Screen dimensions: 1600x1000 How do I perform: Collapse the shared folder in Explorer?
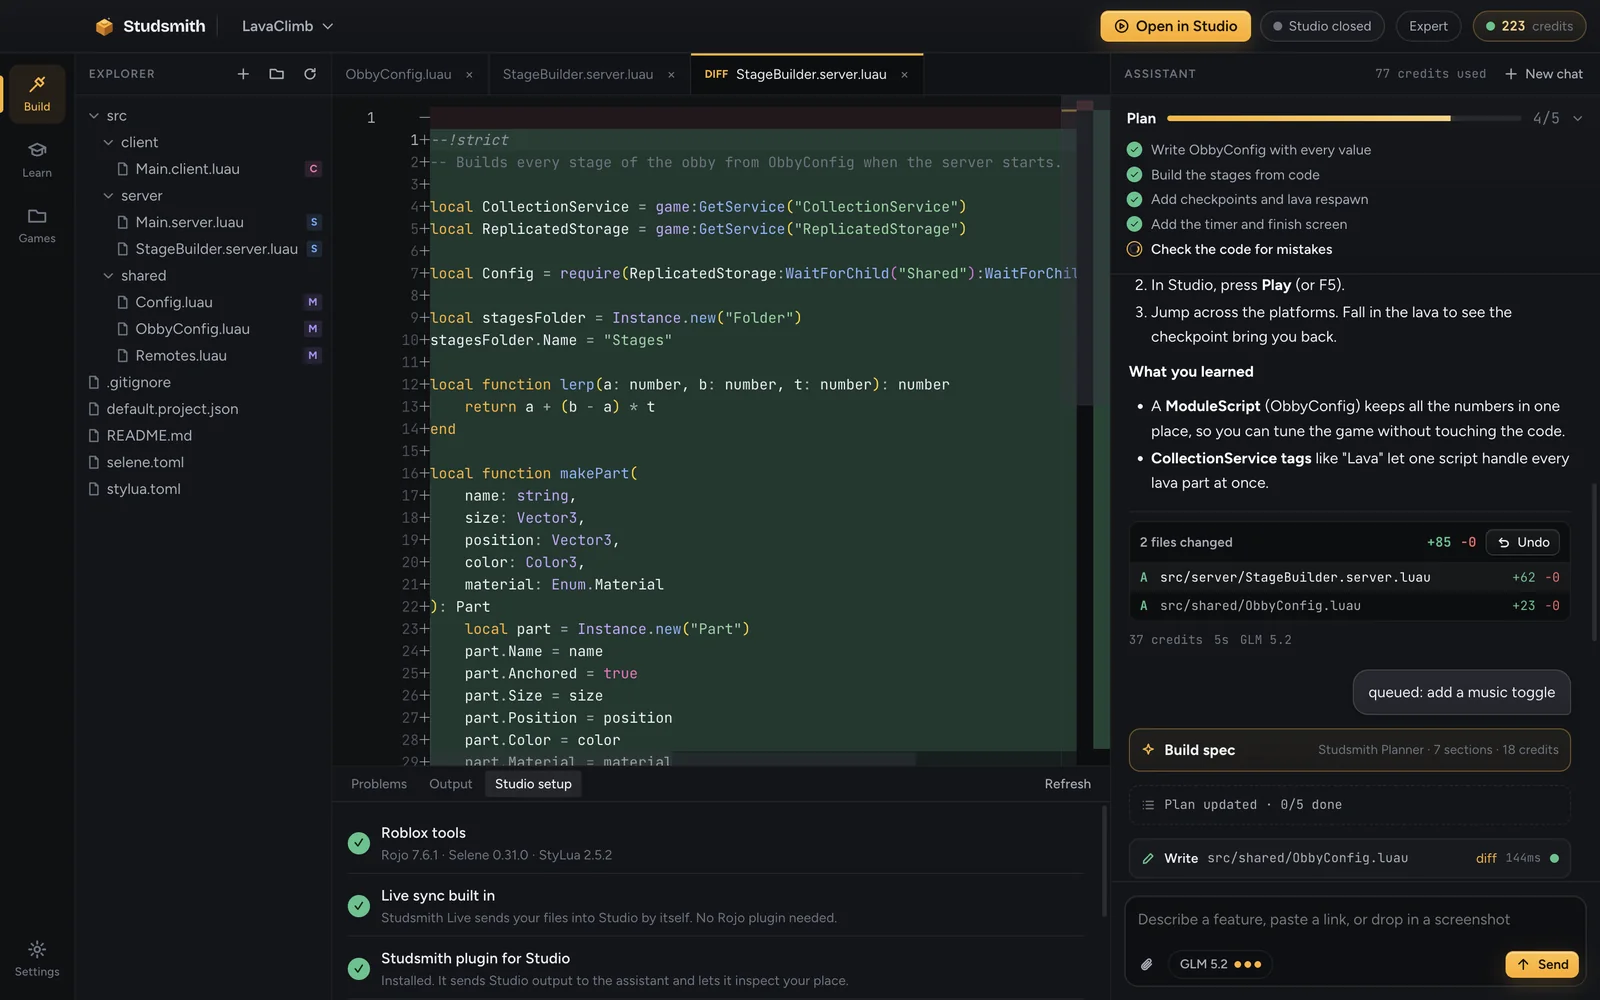(x=108, y=276)
